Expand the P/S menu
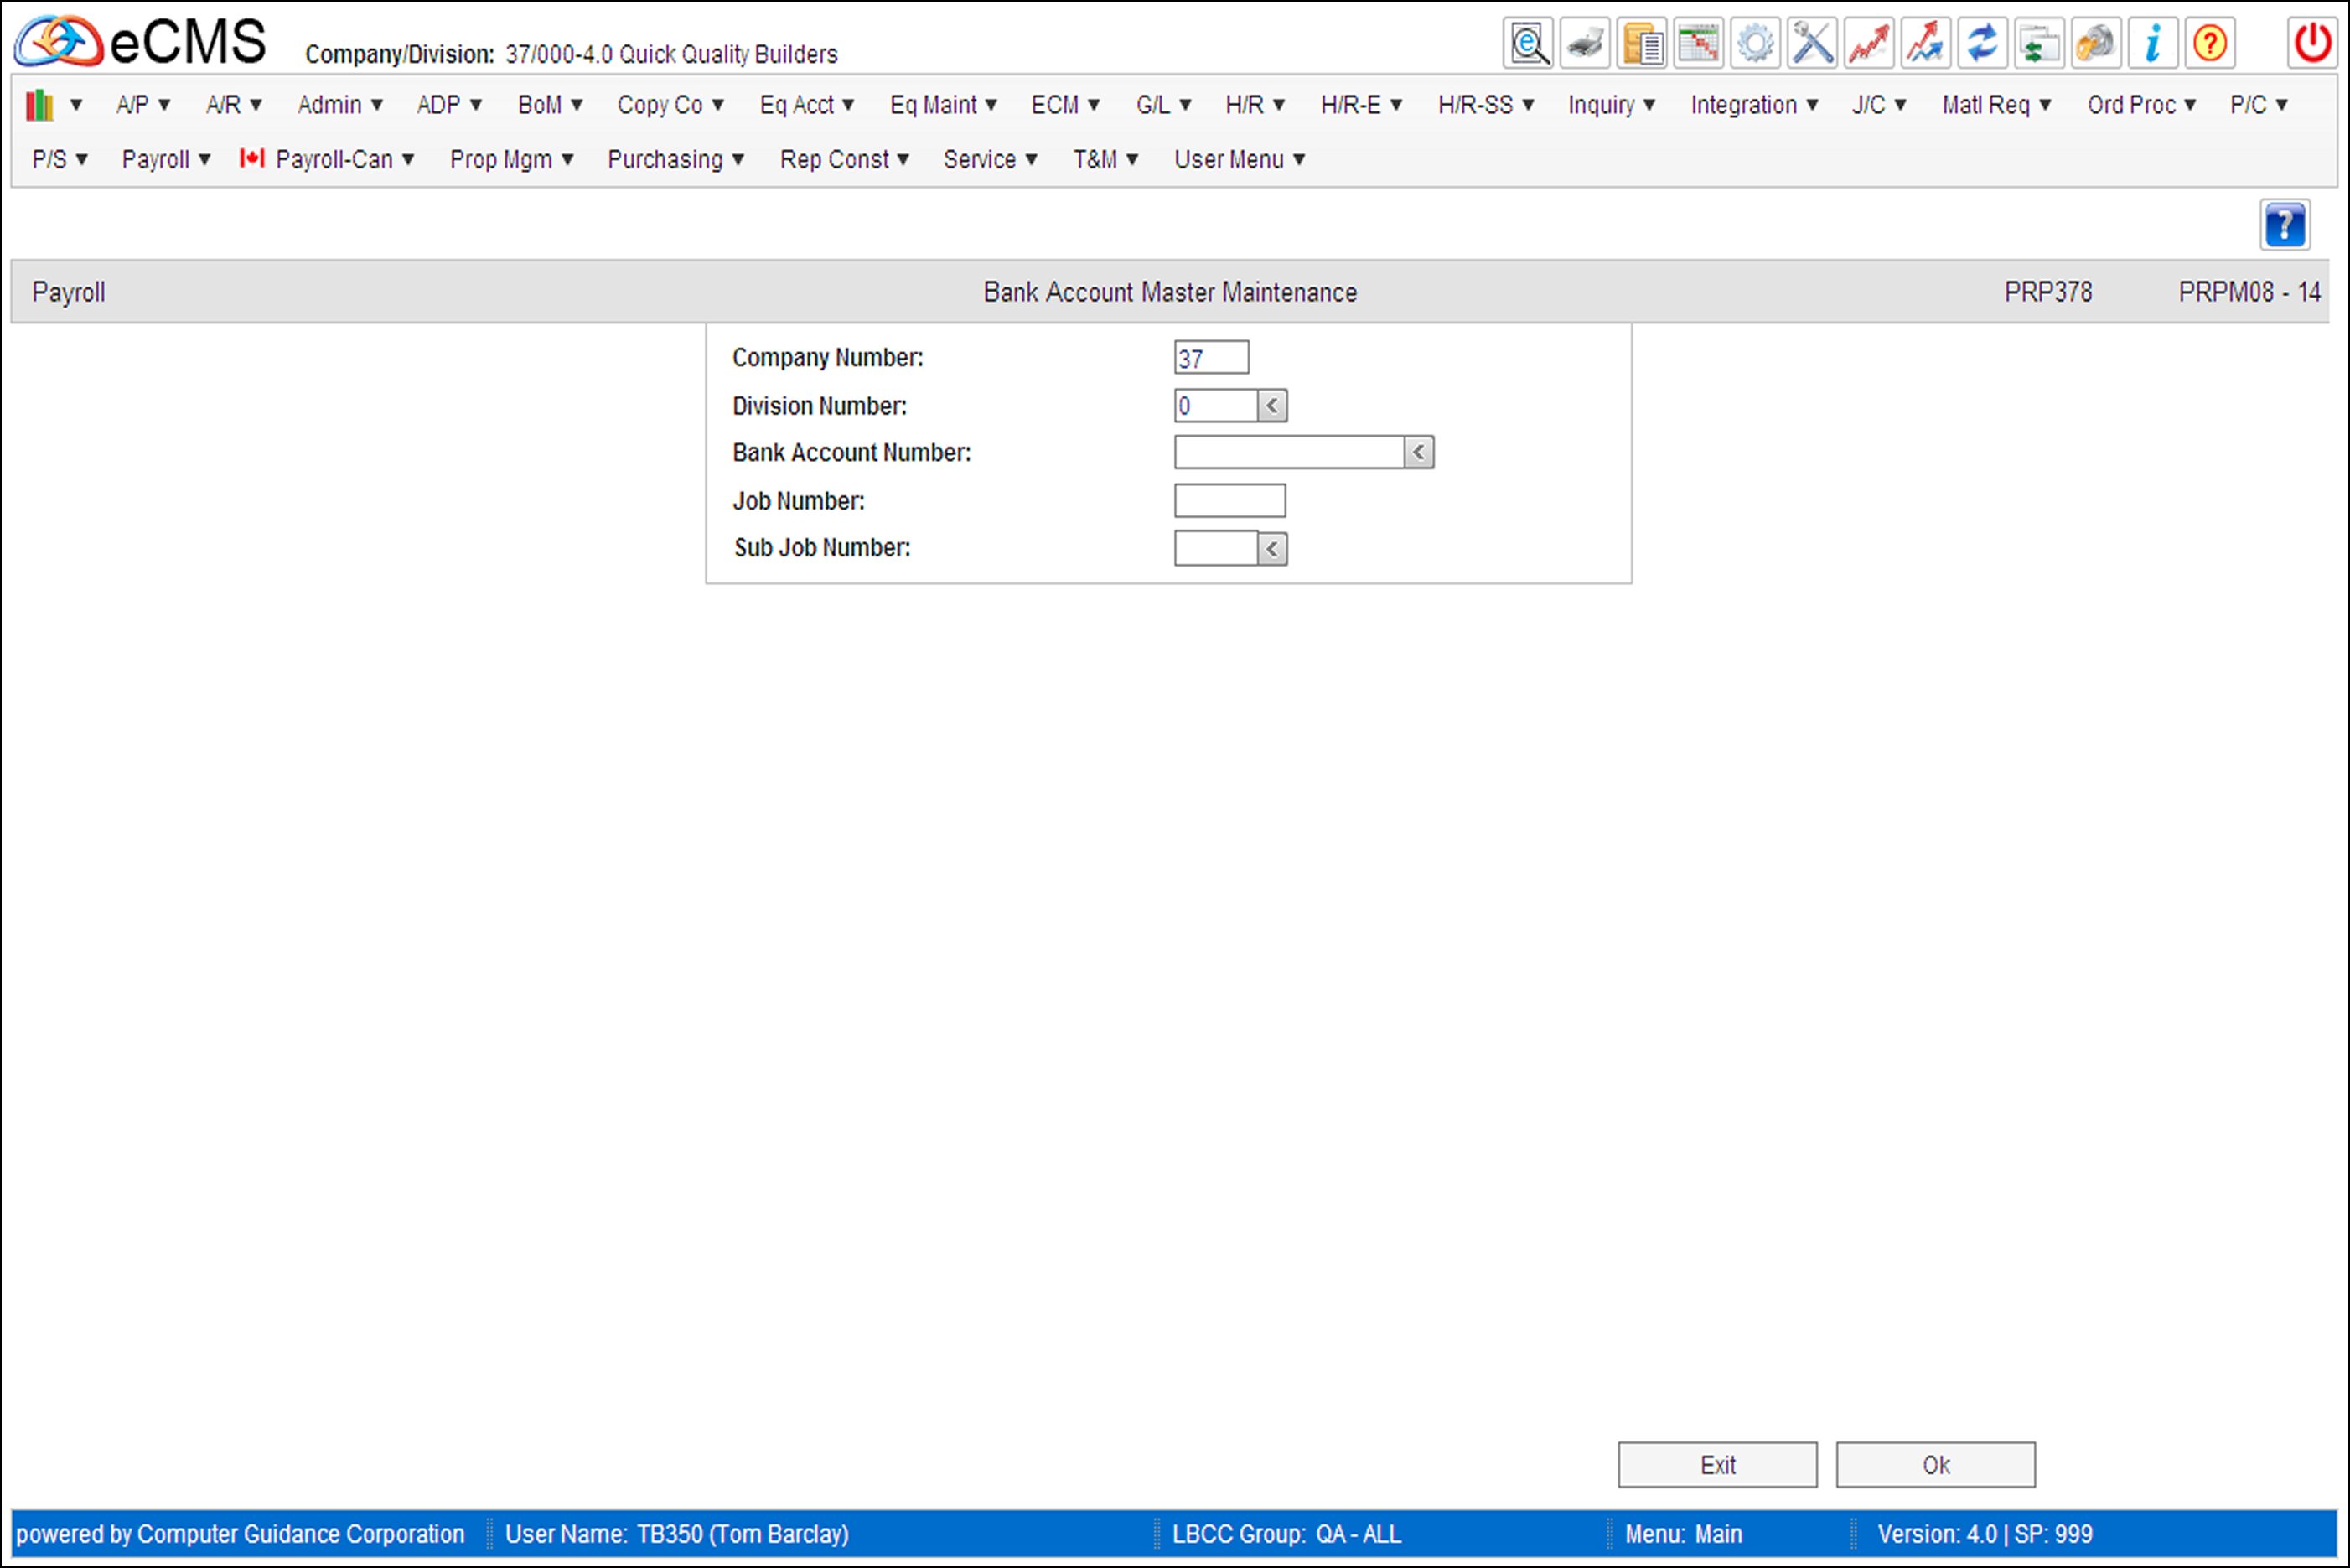2350x1568 pixels. pos(60,159)
